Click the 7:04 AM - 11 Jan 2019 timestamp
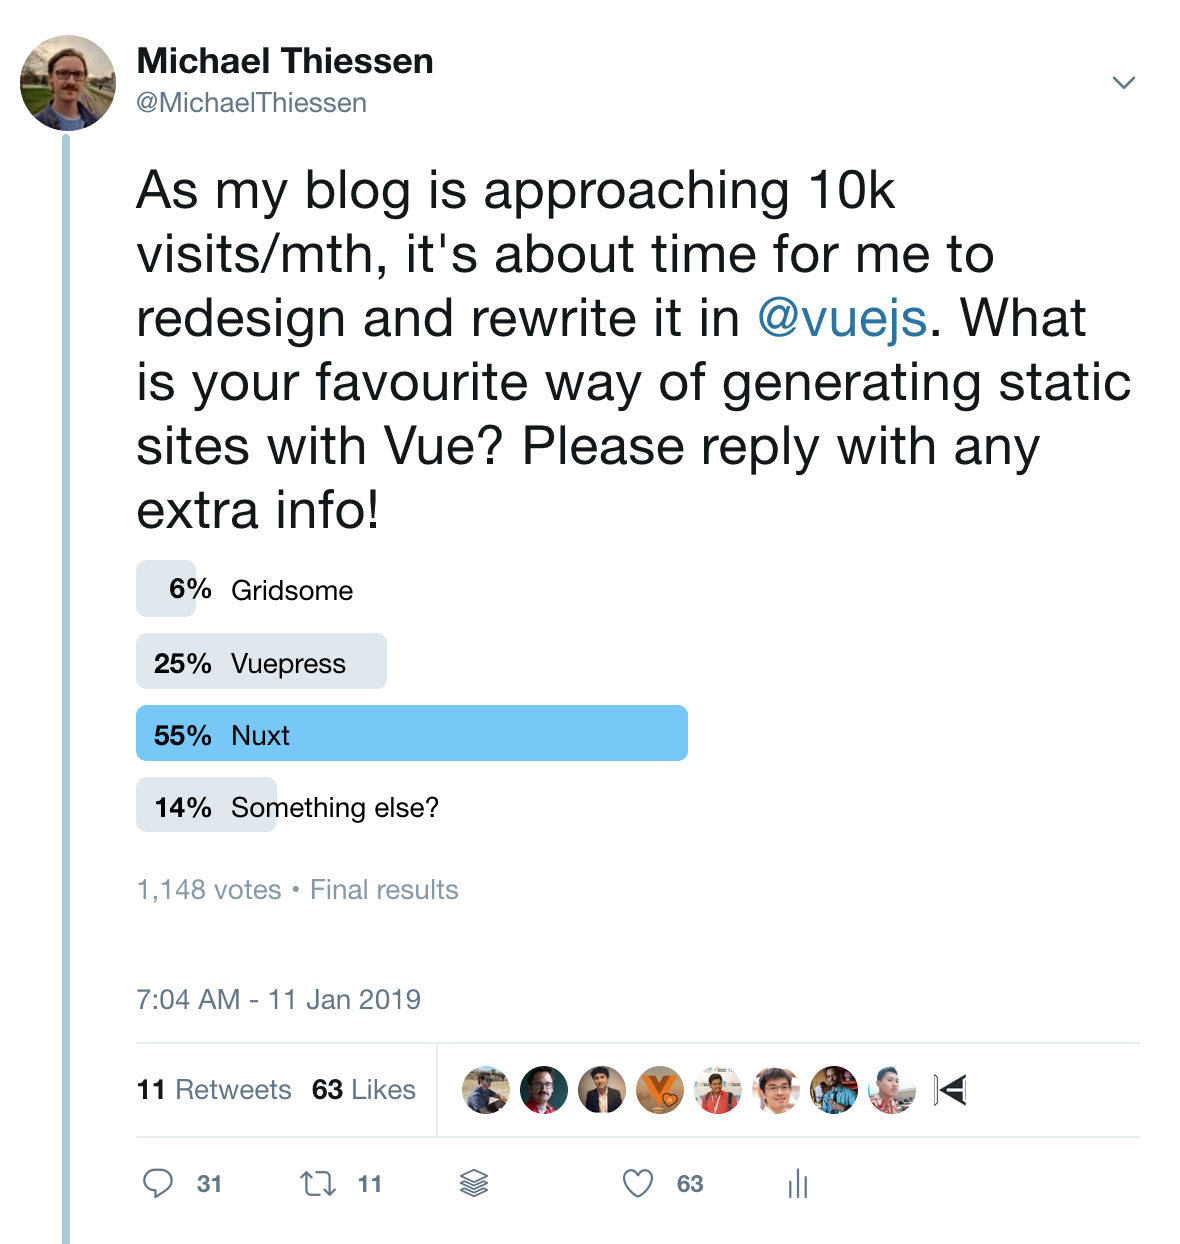 pos(278,999)
